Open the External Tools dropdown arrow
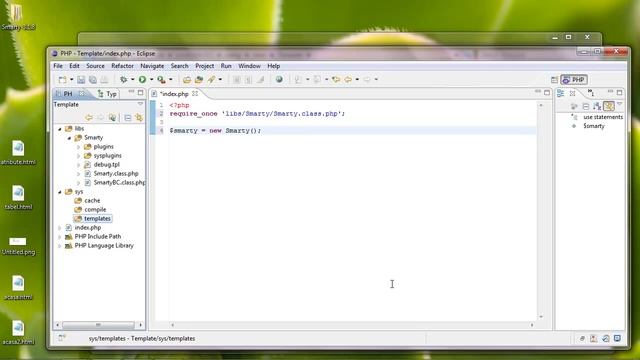Image resolution: width=640 pixels, height=360 pixels. tap(171, 80)
